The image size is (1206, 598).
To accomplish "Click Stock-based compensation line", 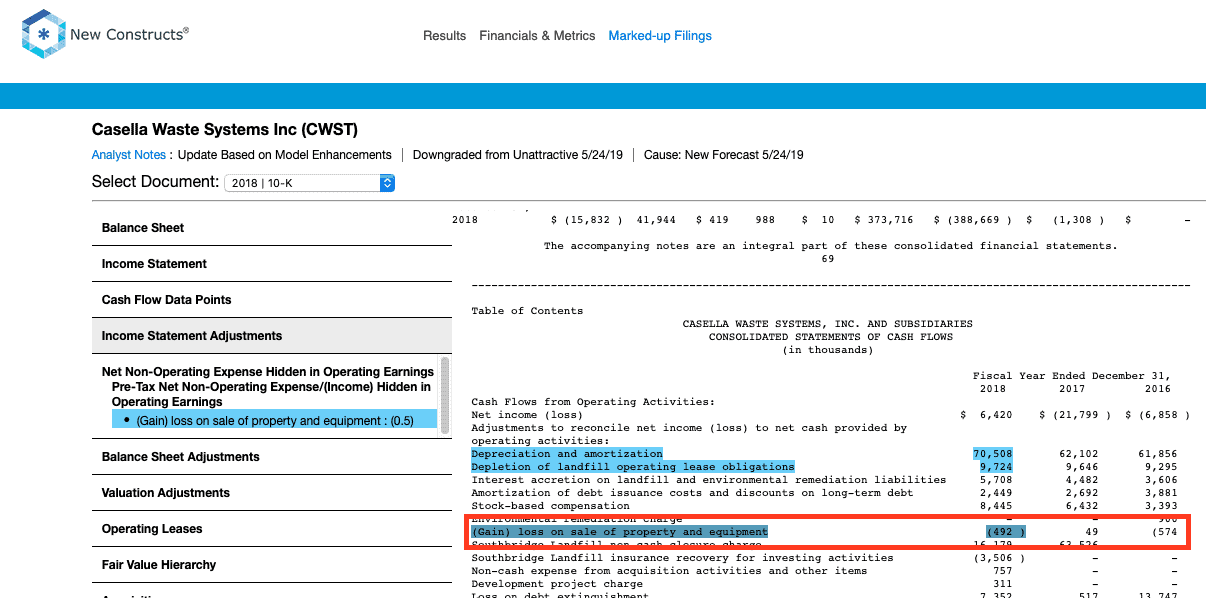I will click(551, 506).
